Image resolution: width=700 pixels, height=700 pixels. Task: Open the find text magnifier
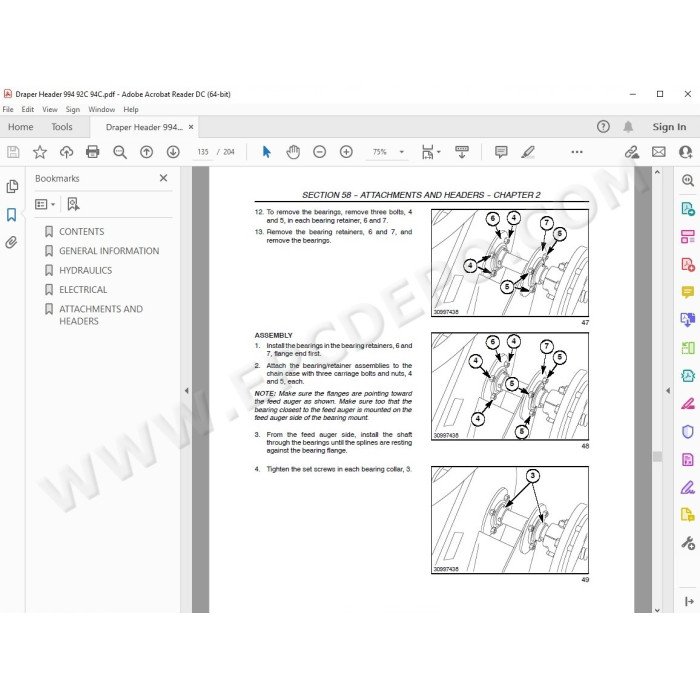120,152
